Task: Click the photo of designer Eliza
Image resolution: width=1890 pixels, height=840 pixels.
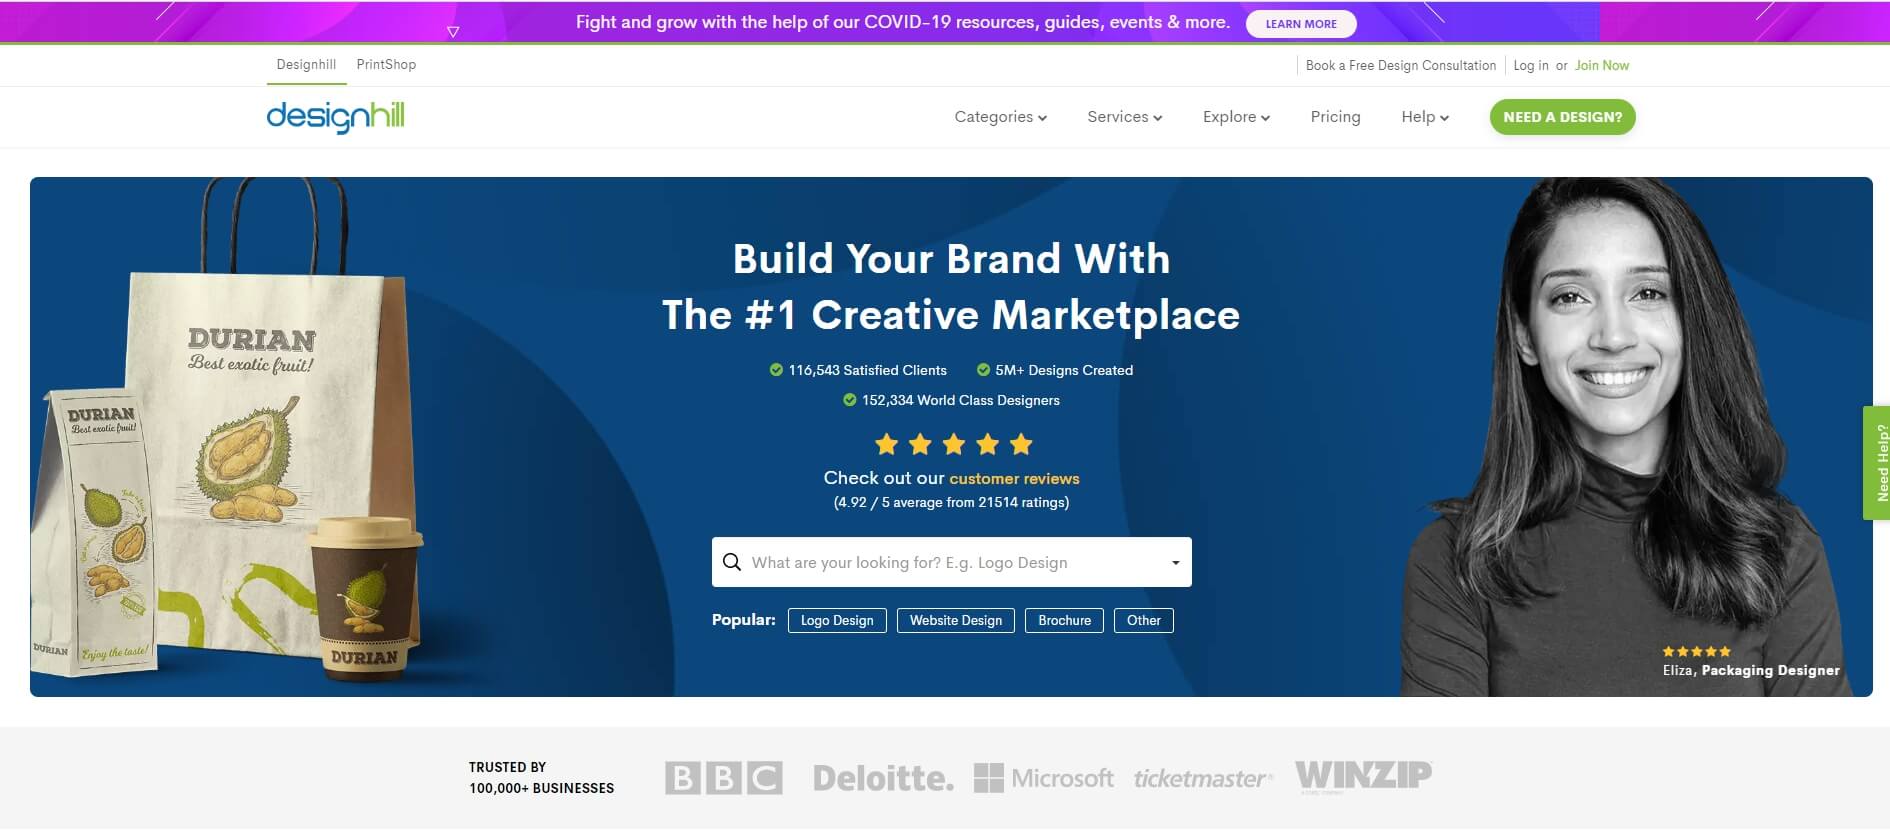Action: point(1620,436)
